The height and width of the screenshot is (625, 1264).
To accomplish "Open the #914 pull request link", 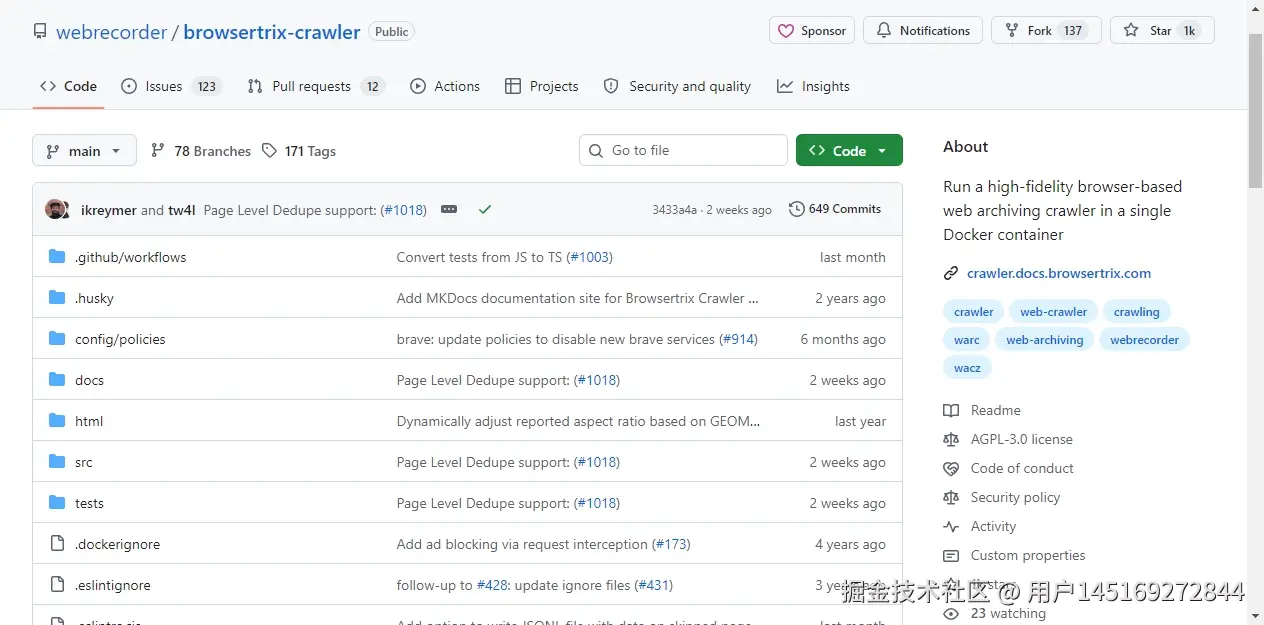I will pos(739,339).
